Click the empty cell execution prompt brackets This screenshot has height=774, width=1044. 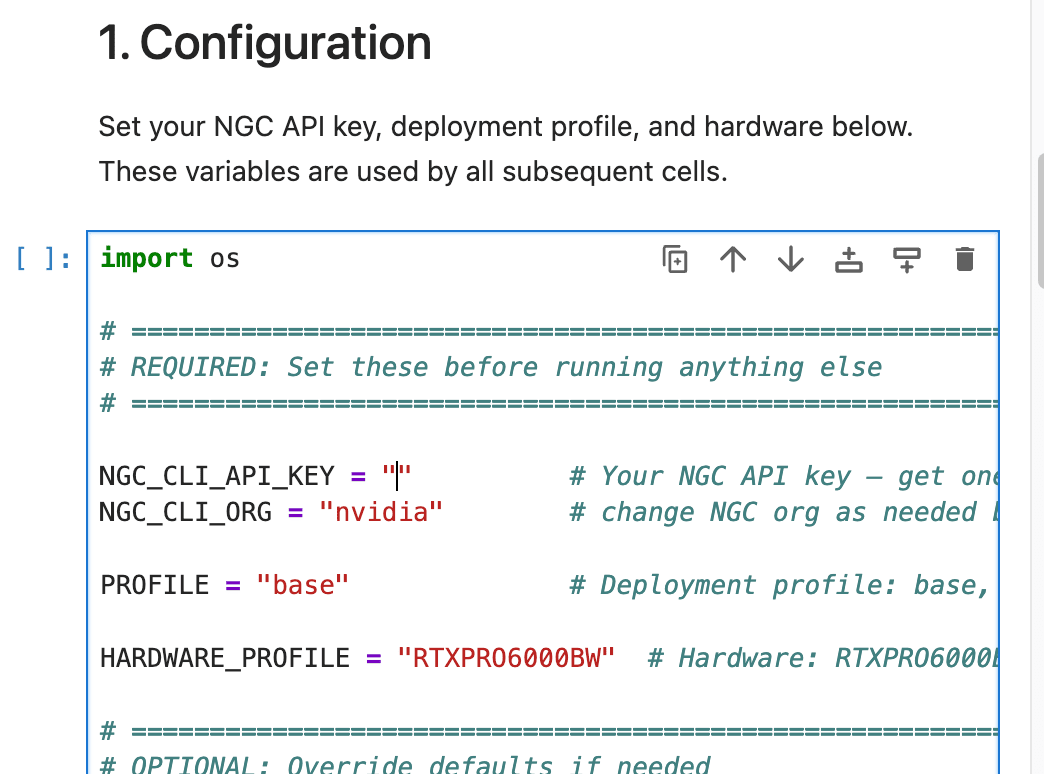[x=43, y=258]
